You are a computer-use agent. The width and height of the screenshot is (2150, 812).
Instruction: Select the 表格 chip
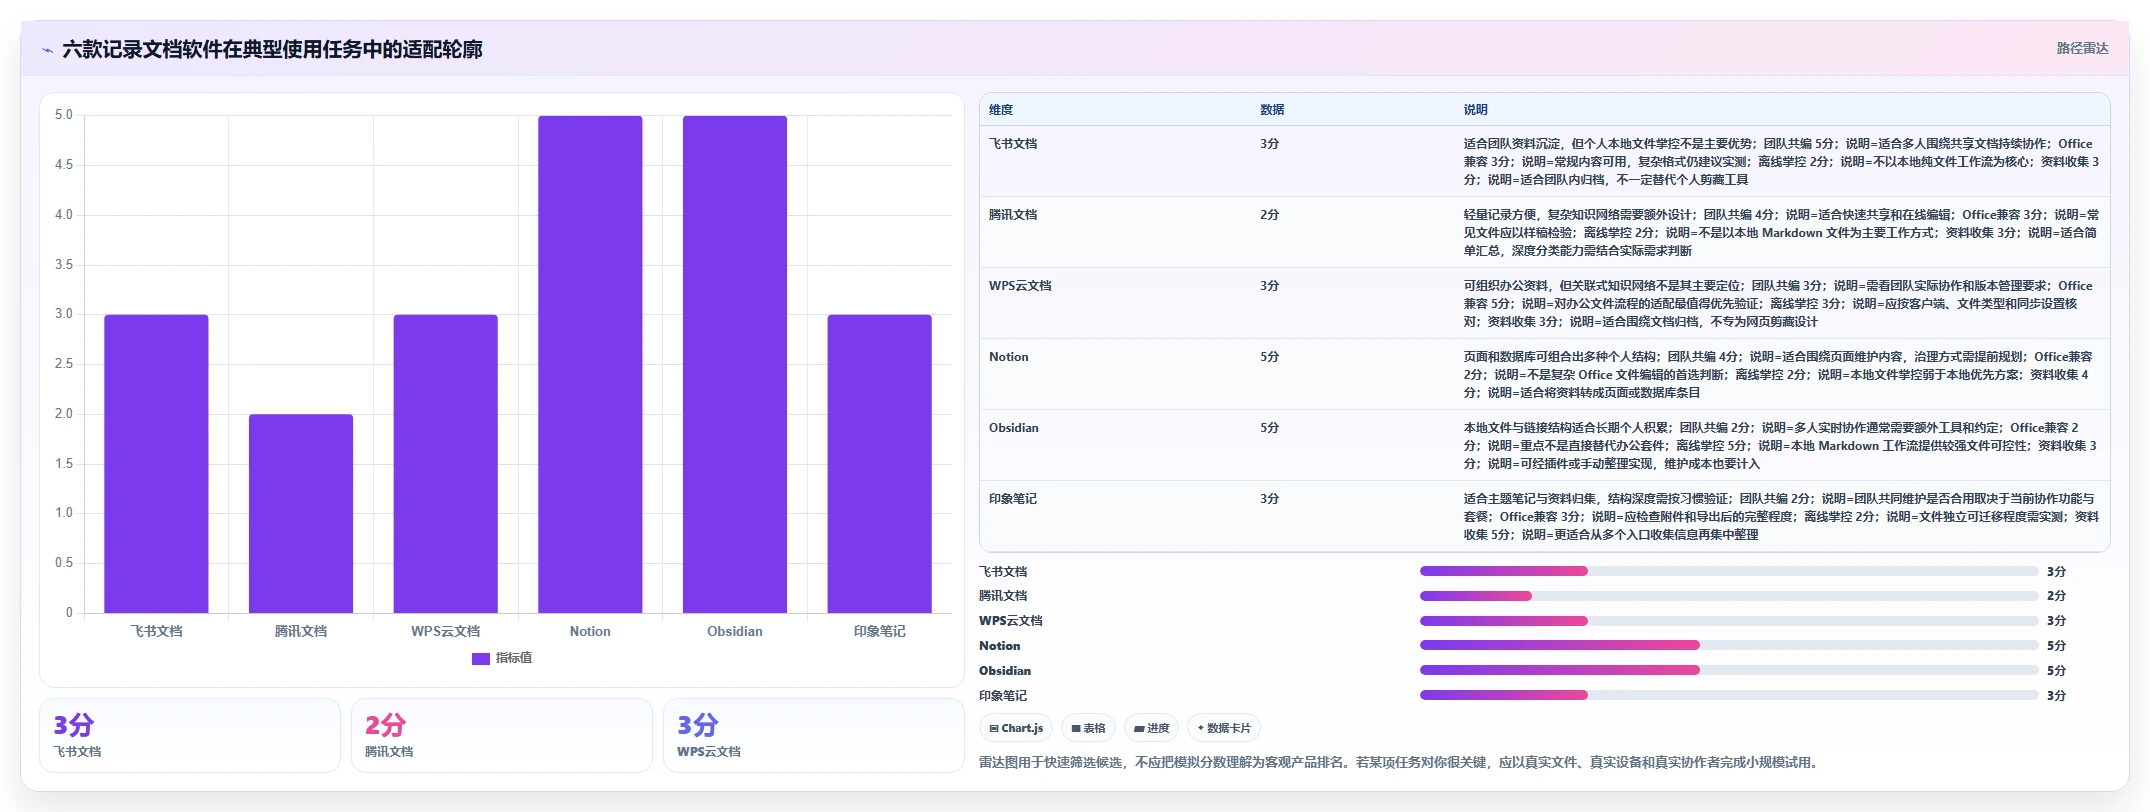point(1088,728)
